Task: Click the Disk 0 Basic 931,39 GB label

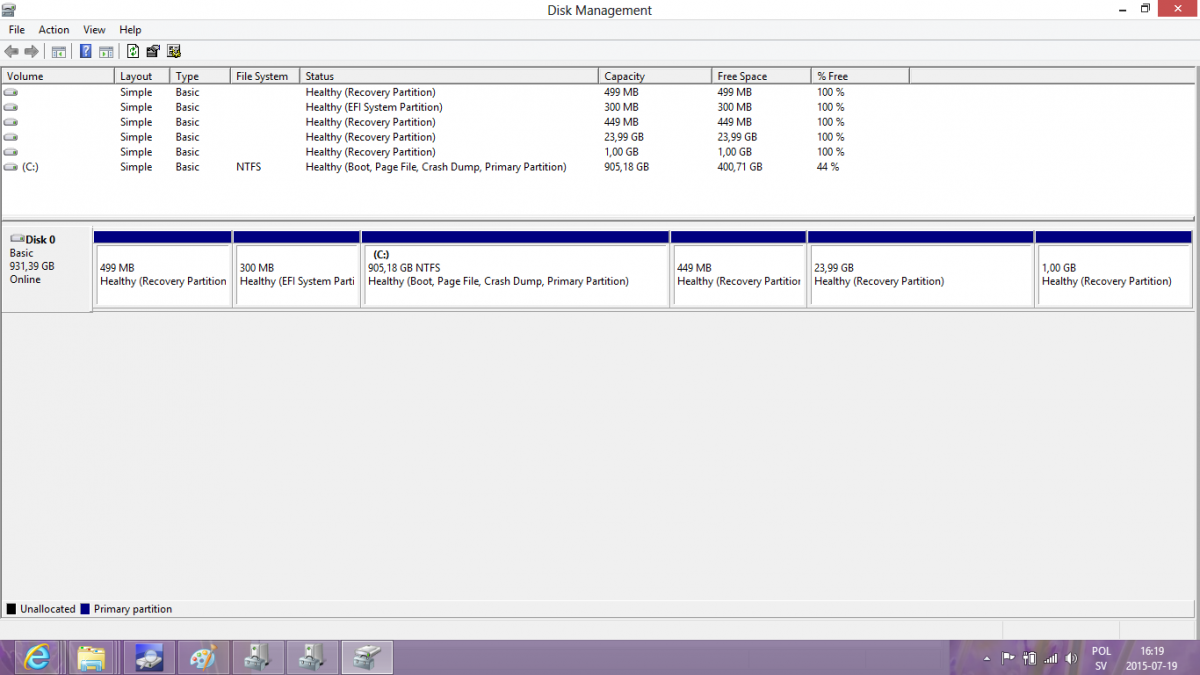Action: coord(46,269)
